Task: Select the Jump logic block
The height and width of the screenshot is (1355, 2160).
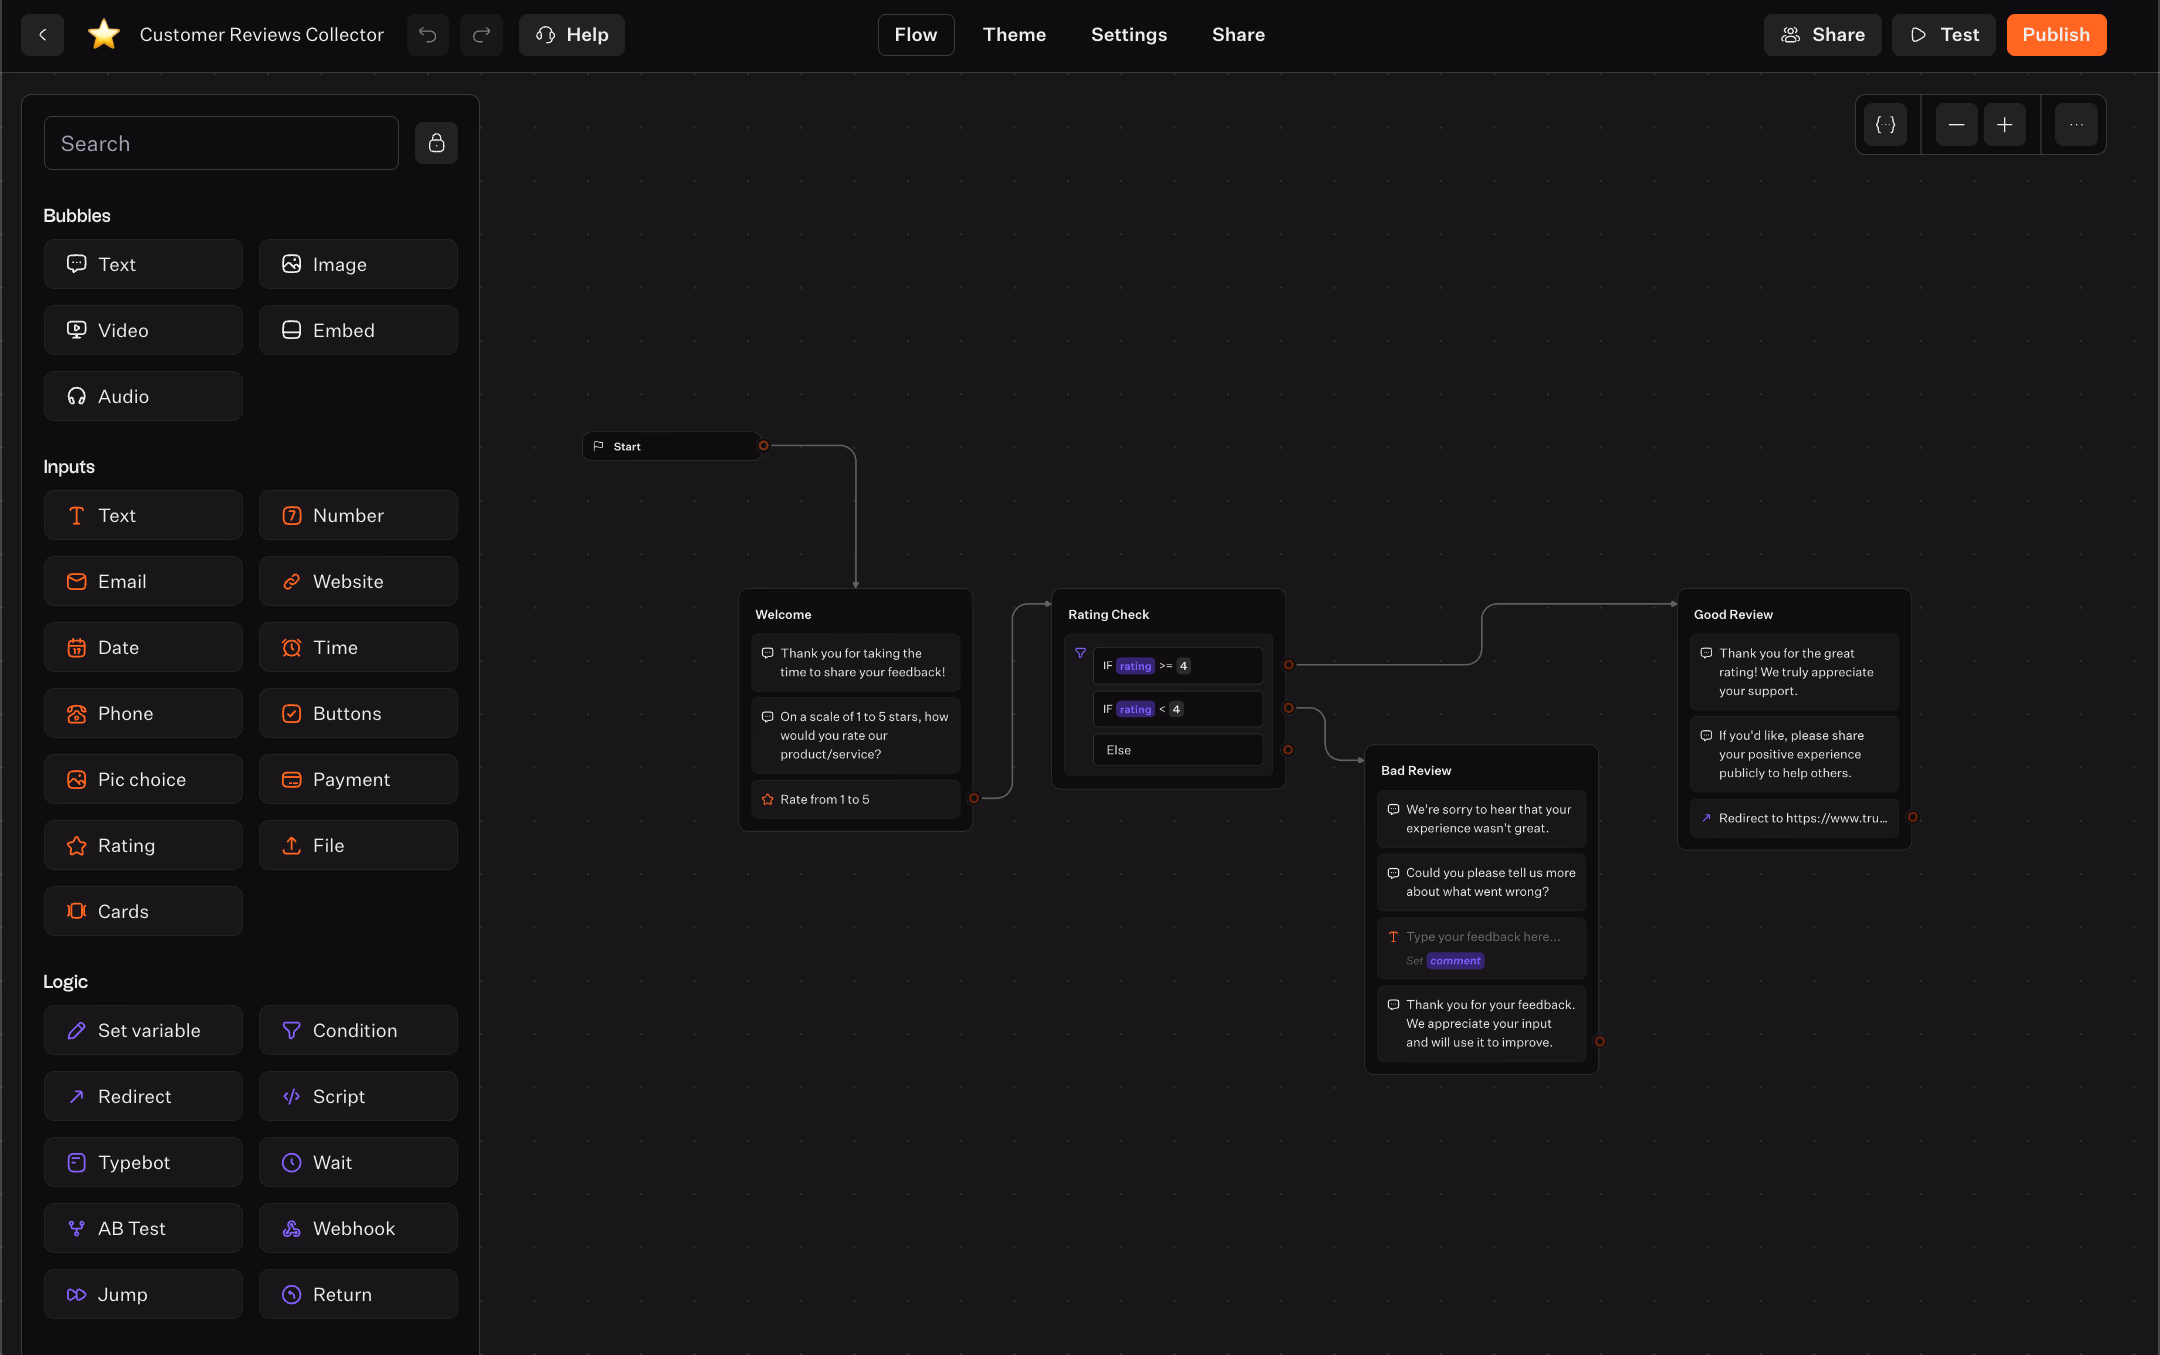Action: [x=143, y=1294]
